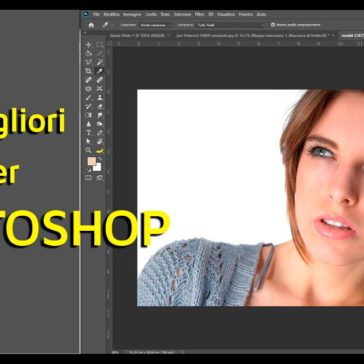Screen dimensions: 364x364
Task: Open the Visualizza menu
Action: click(x=226, y=14)
